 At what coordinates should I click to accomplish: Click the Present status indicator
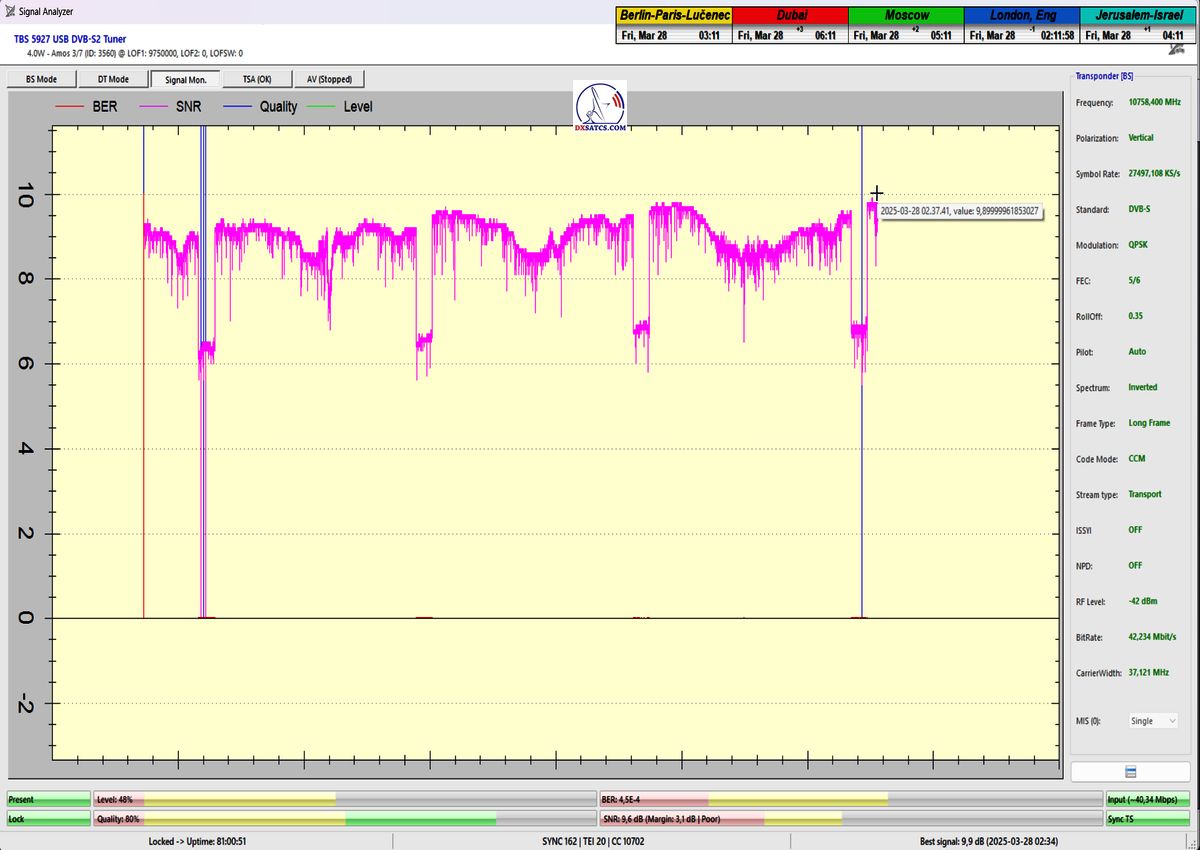48,799
